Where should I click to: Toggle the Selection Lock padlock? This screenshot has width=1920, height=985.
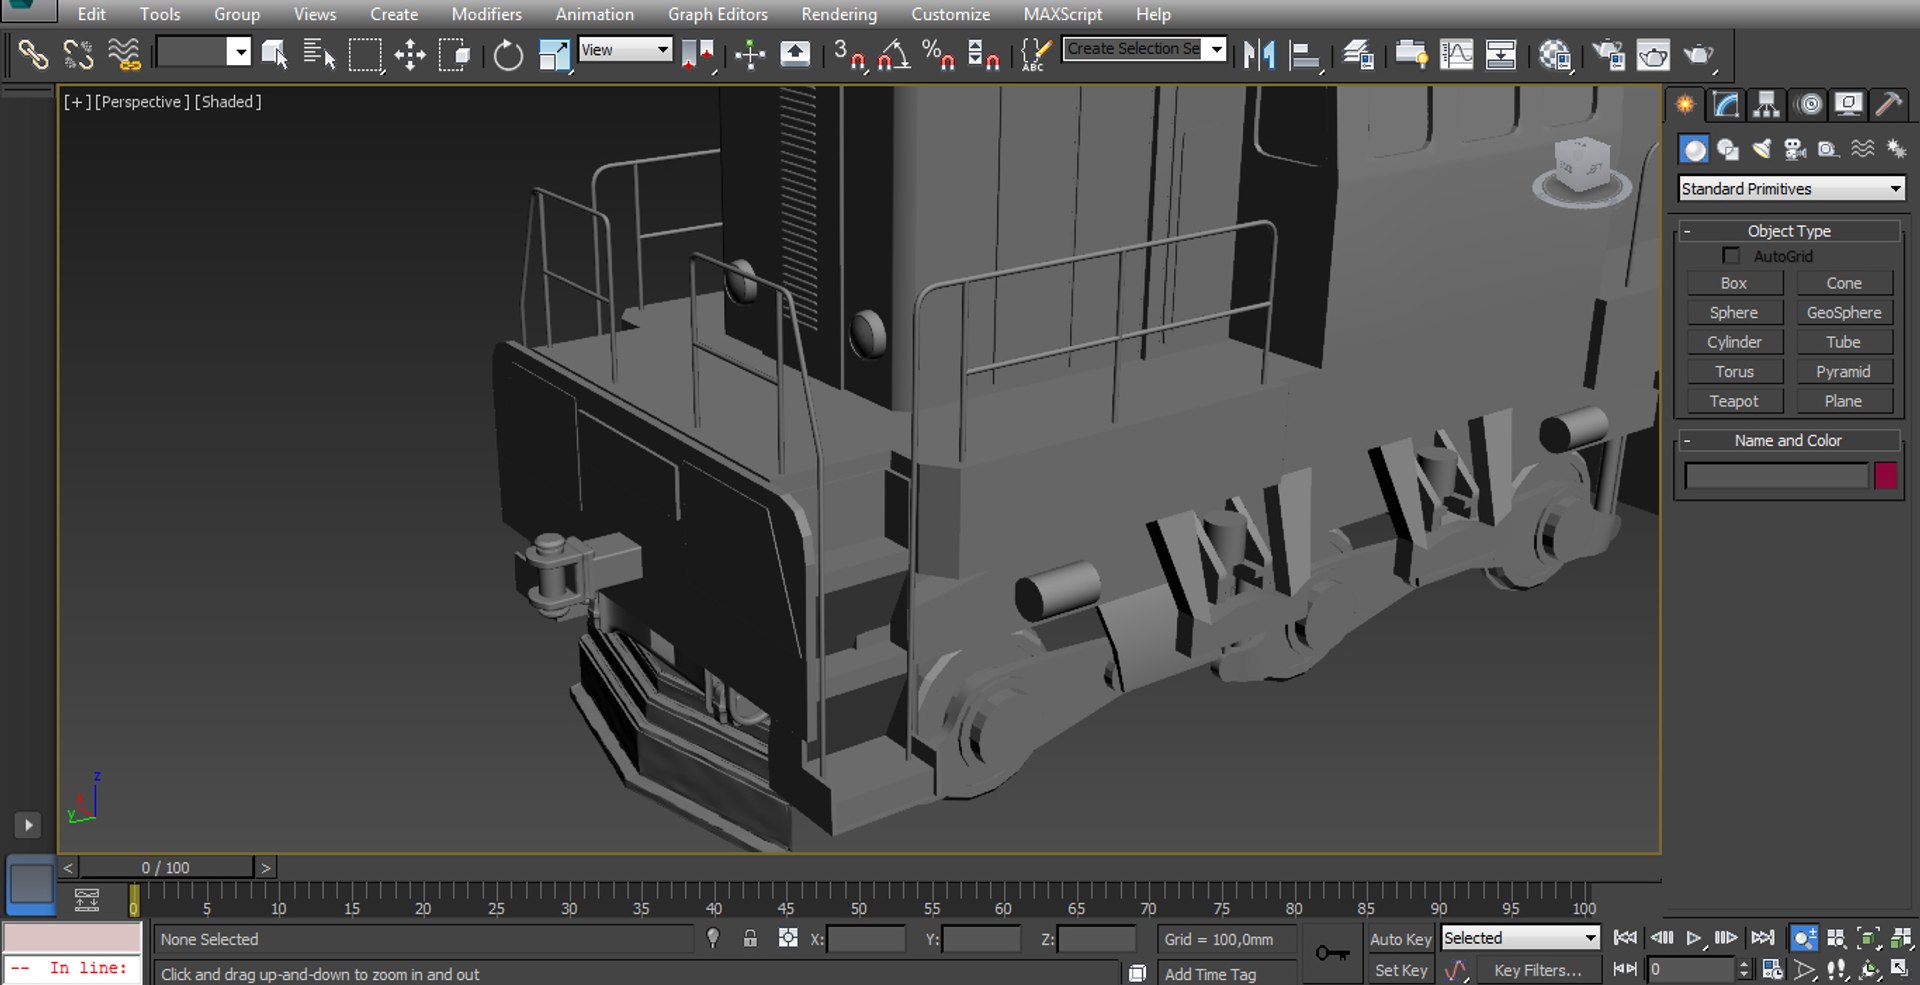[x=750, y=938]
